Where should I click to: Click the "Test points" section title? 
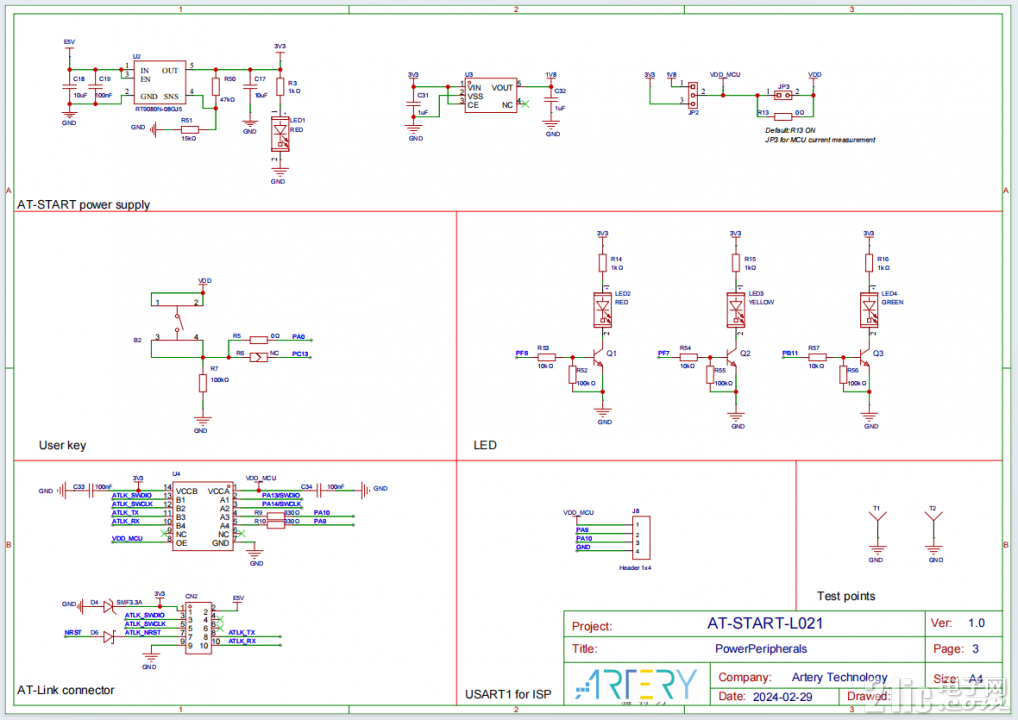point(846,596)
